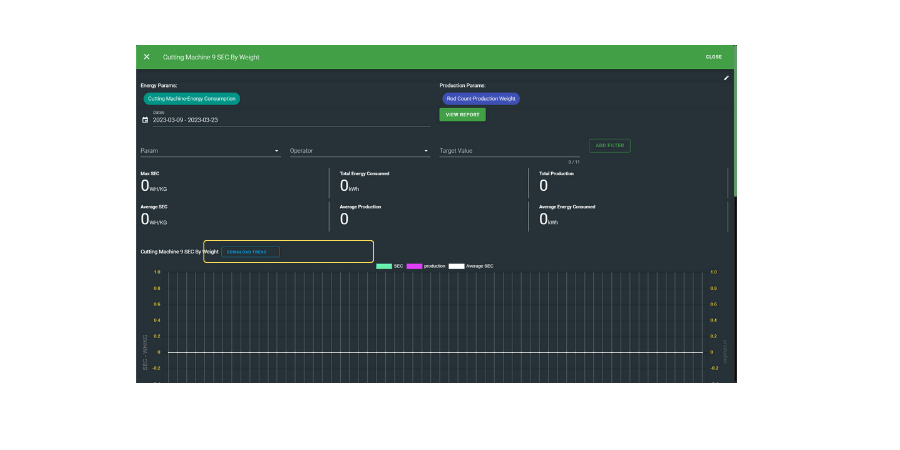Click the 'Total Energy Consumed' label
The image size is (900, 450).
[364, 173]
